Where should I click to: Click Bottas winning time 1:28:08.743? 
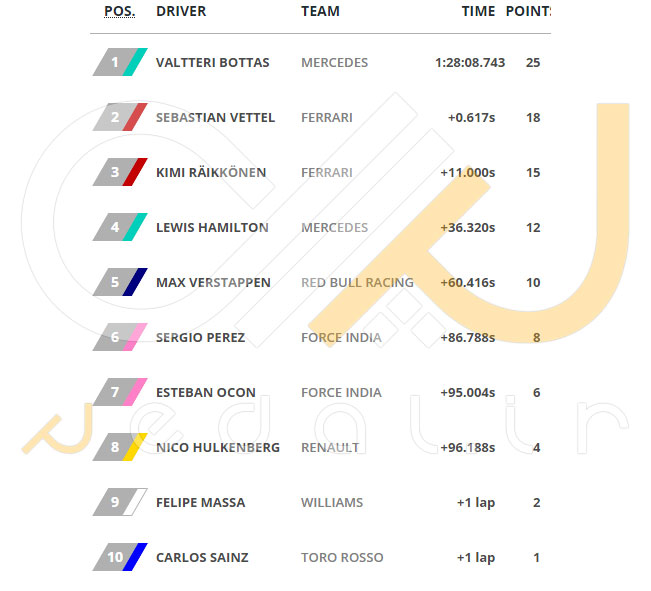point(470,62)
